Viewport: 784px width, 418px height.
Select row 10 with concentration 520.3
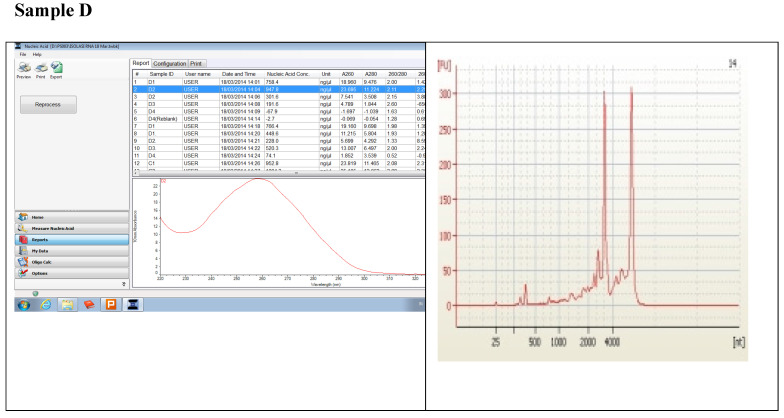click(x=278, y=148)
